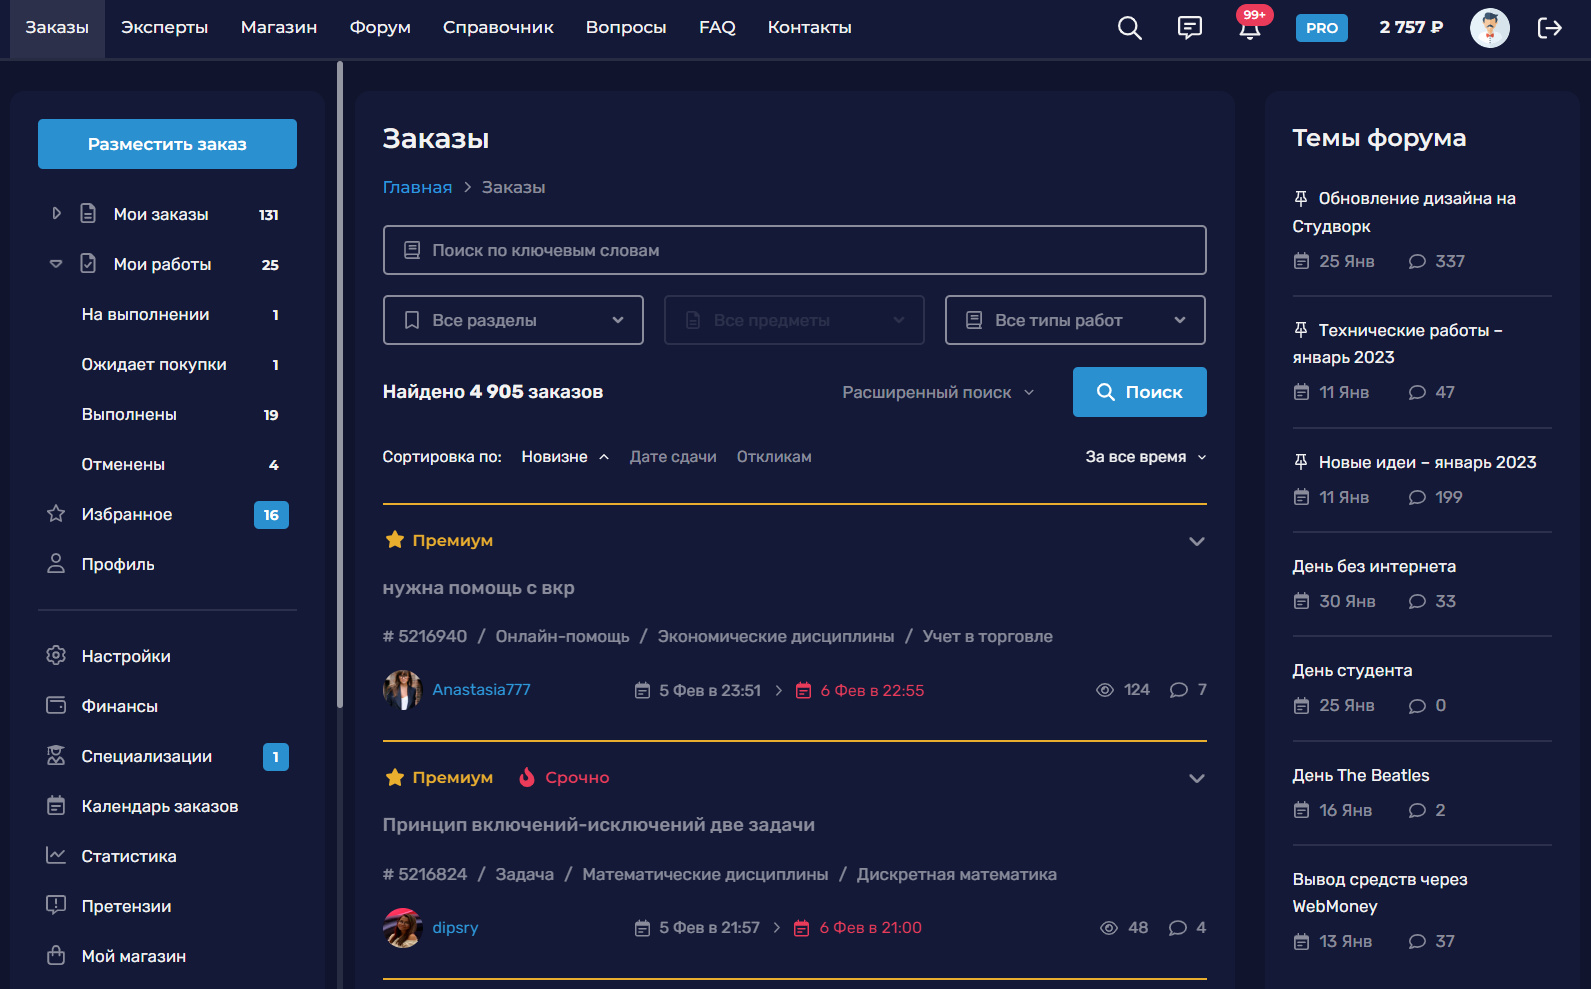Click the PRO badge

(x=1321, y=28)
